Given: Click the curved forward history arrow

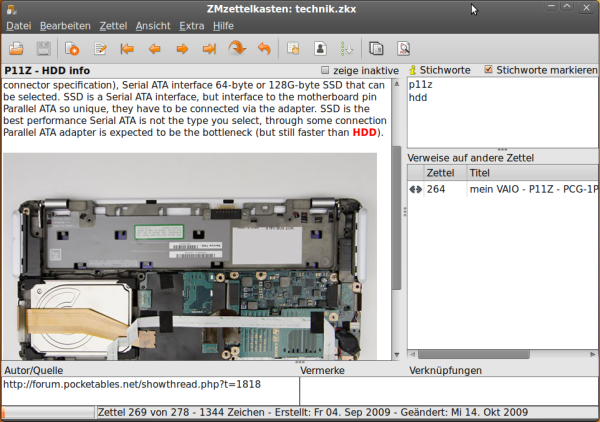Looking at the screenshot, I should (x=237, y=48).
